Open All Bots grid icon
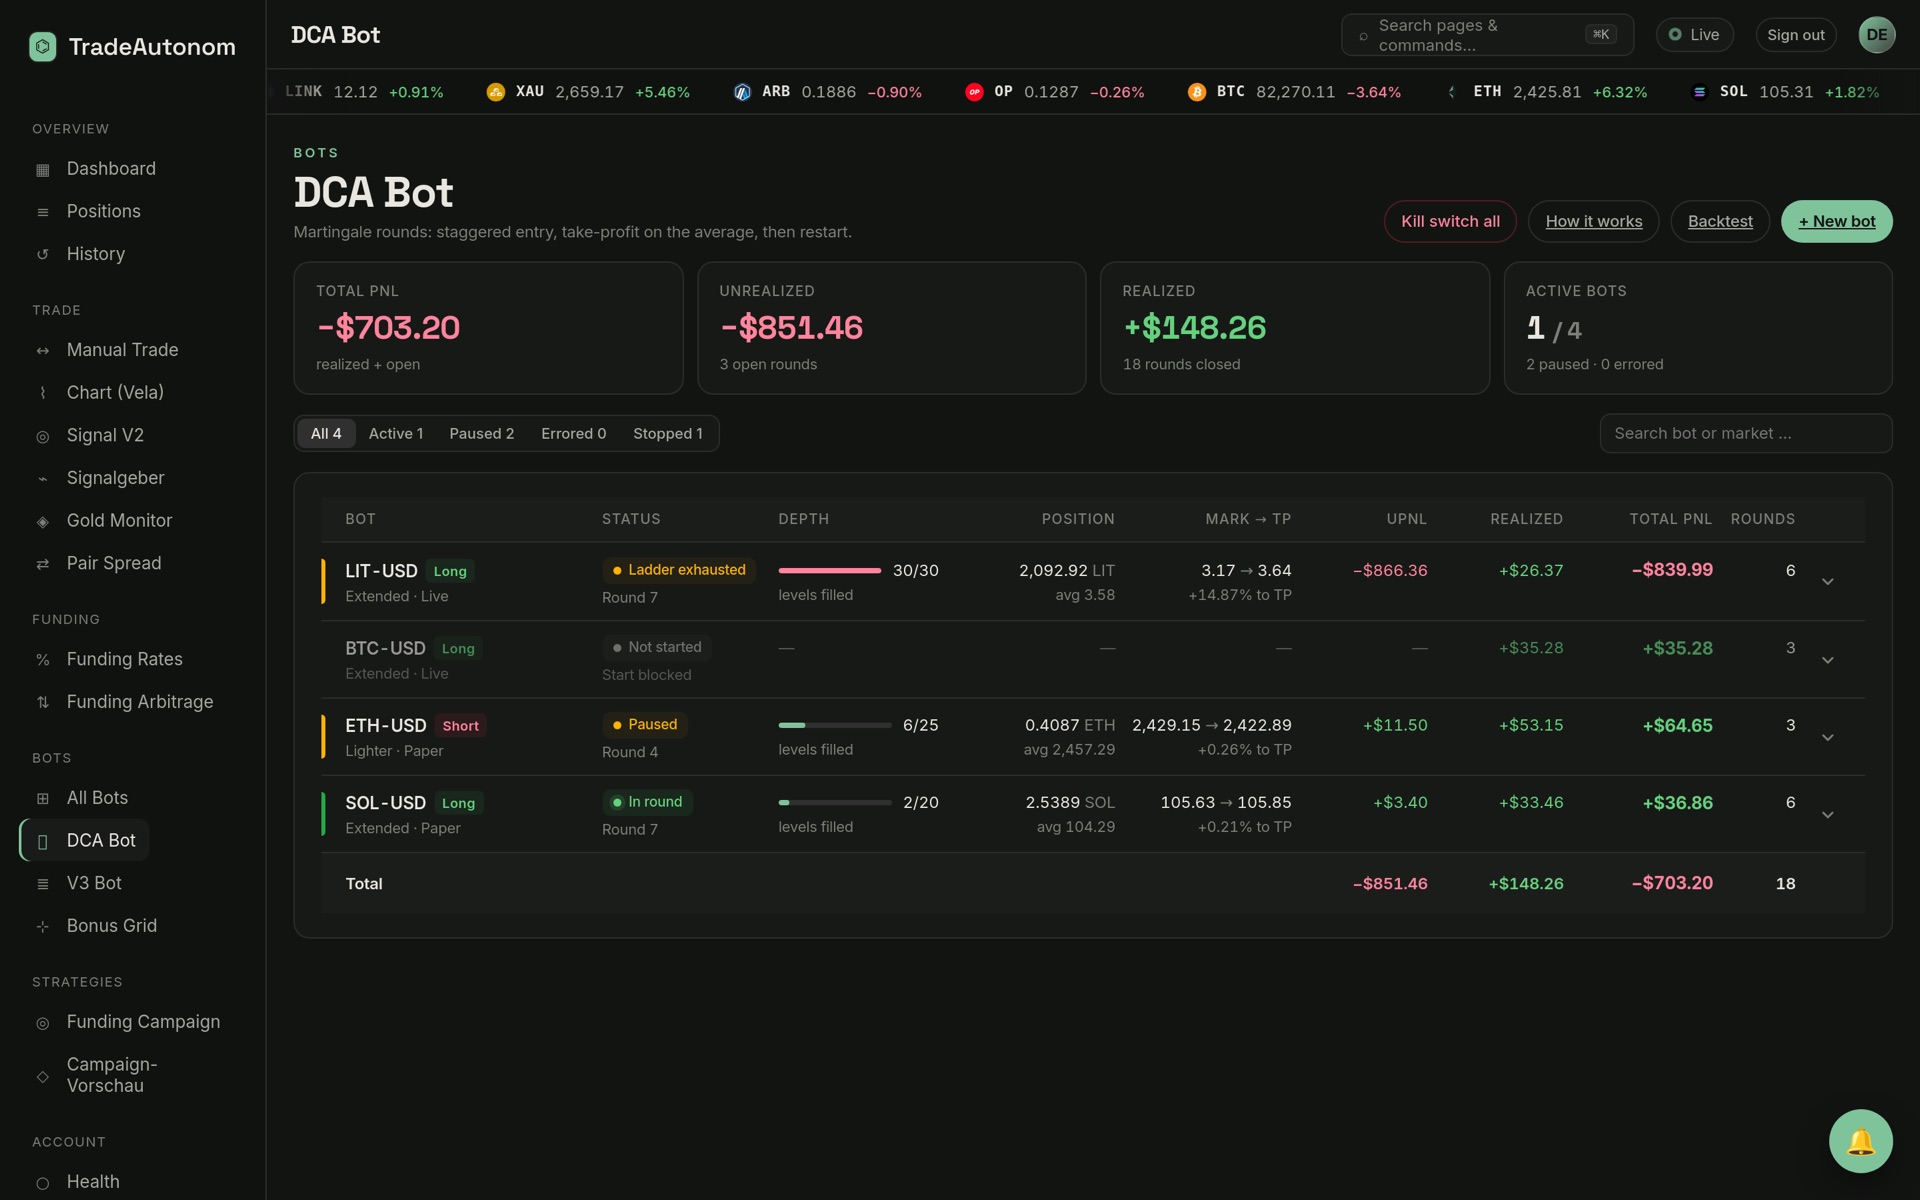Viewport: 1920px width, 1200px height. [42, 798]
